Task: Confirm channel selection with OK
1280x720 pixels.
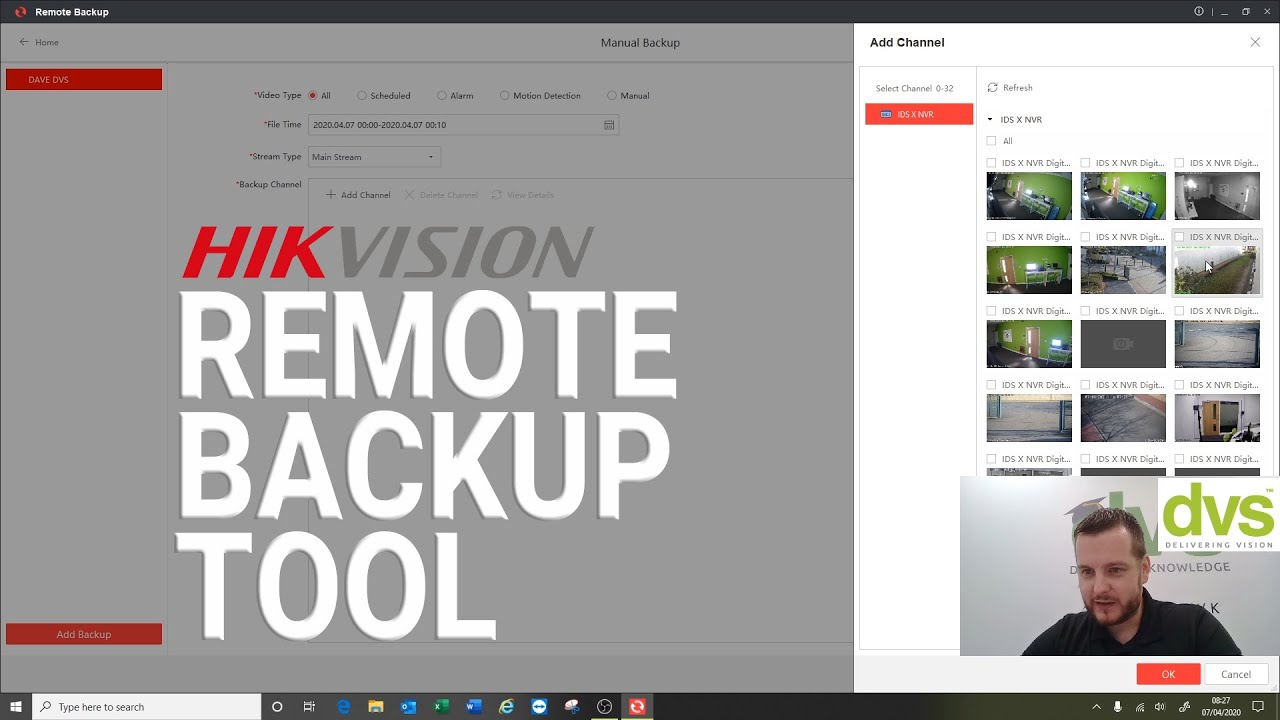Action: point(1168,674)
